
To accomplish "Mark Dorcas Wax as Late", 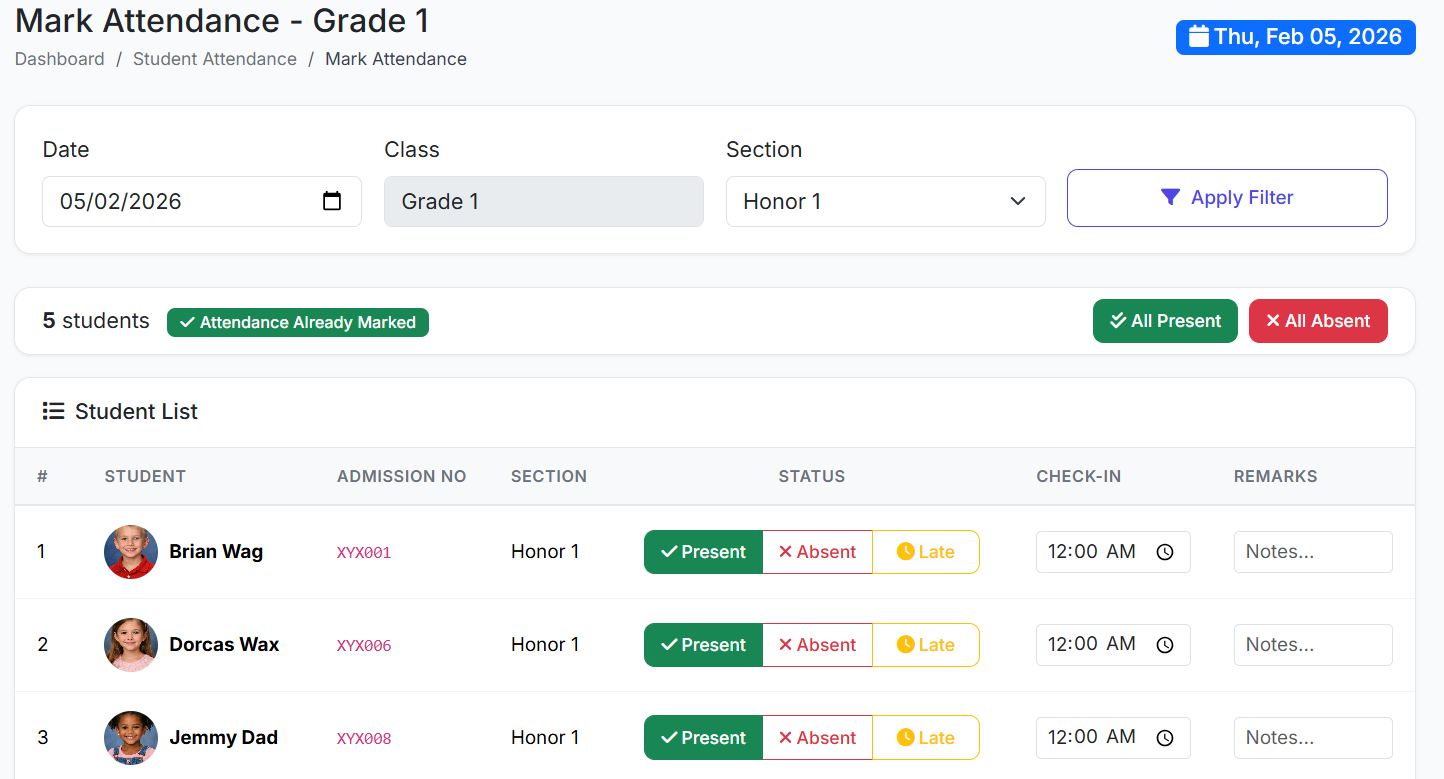I will click(925, 645).
